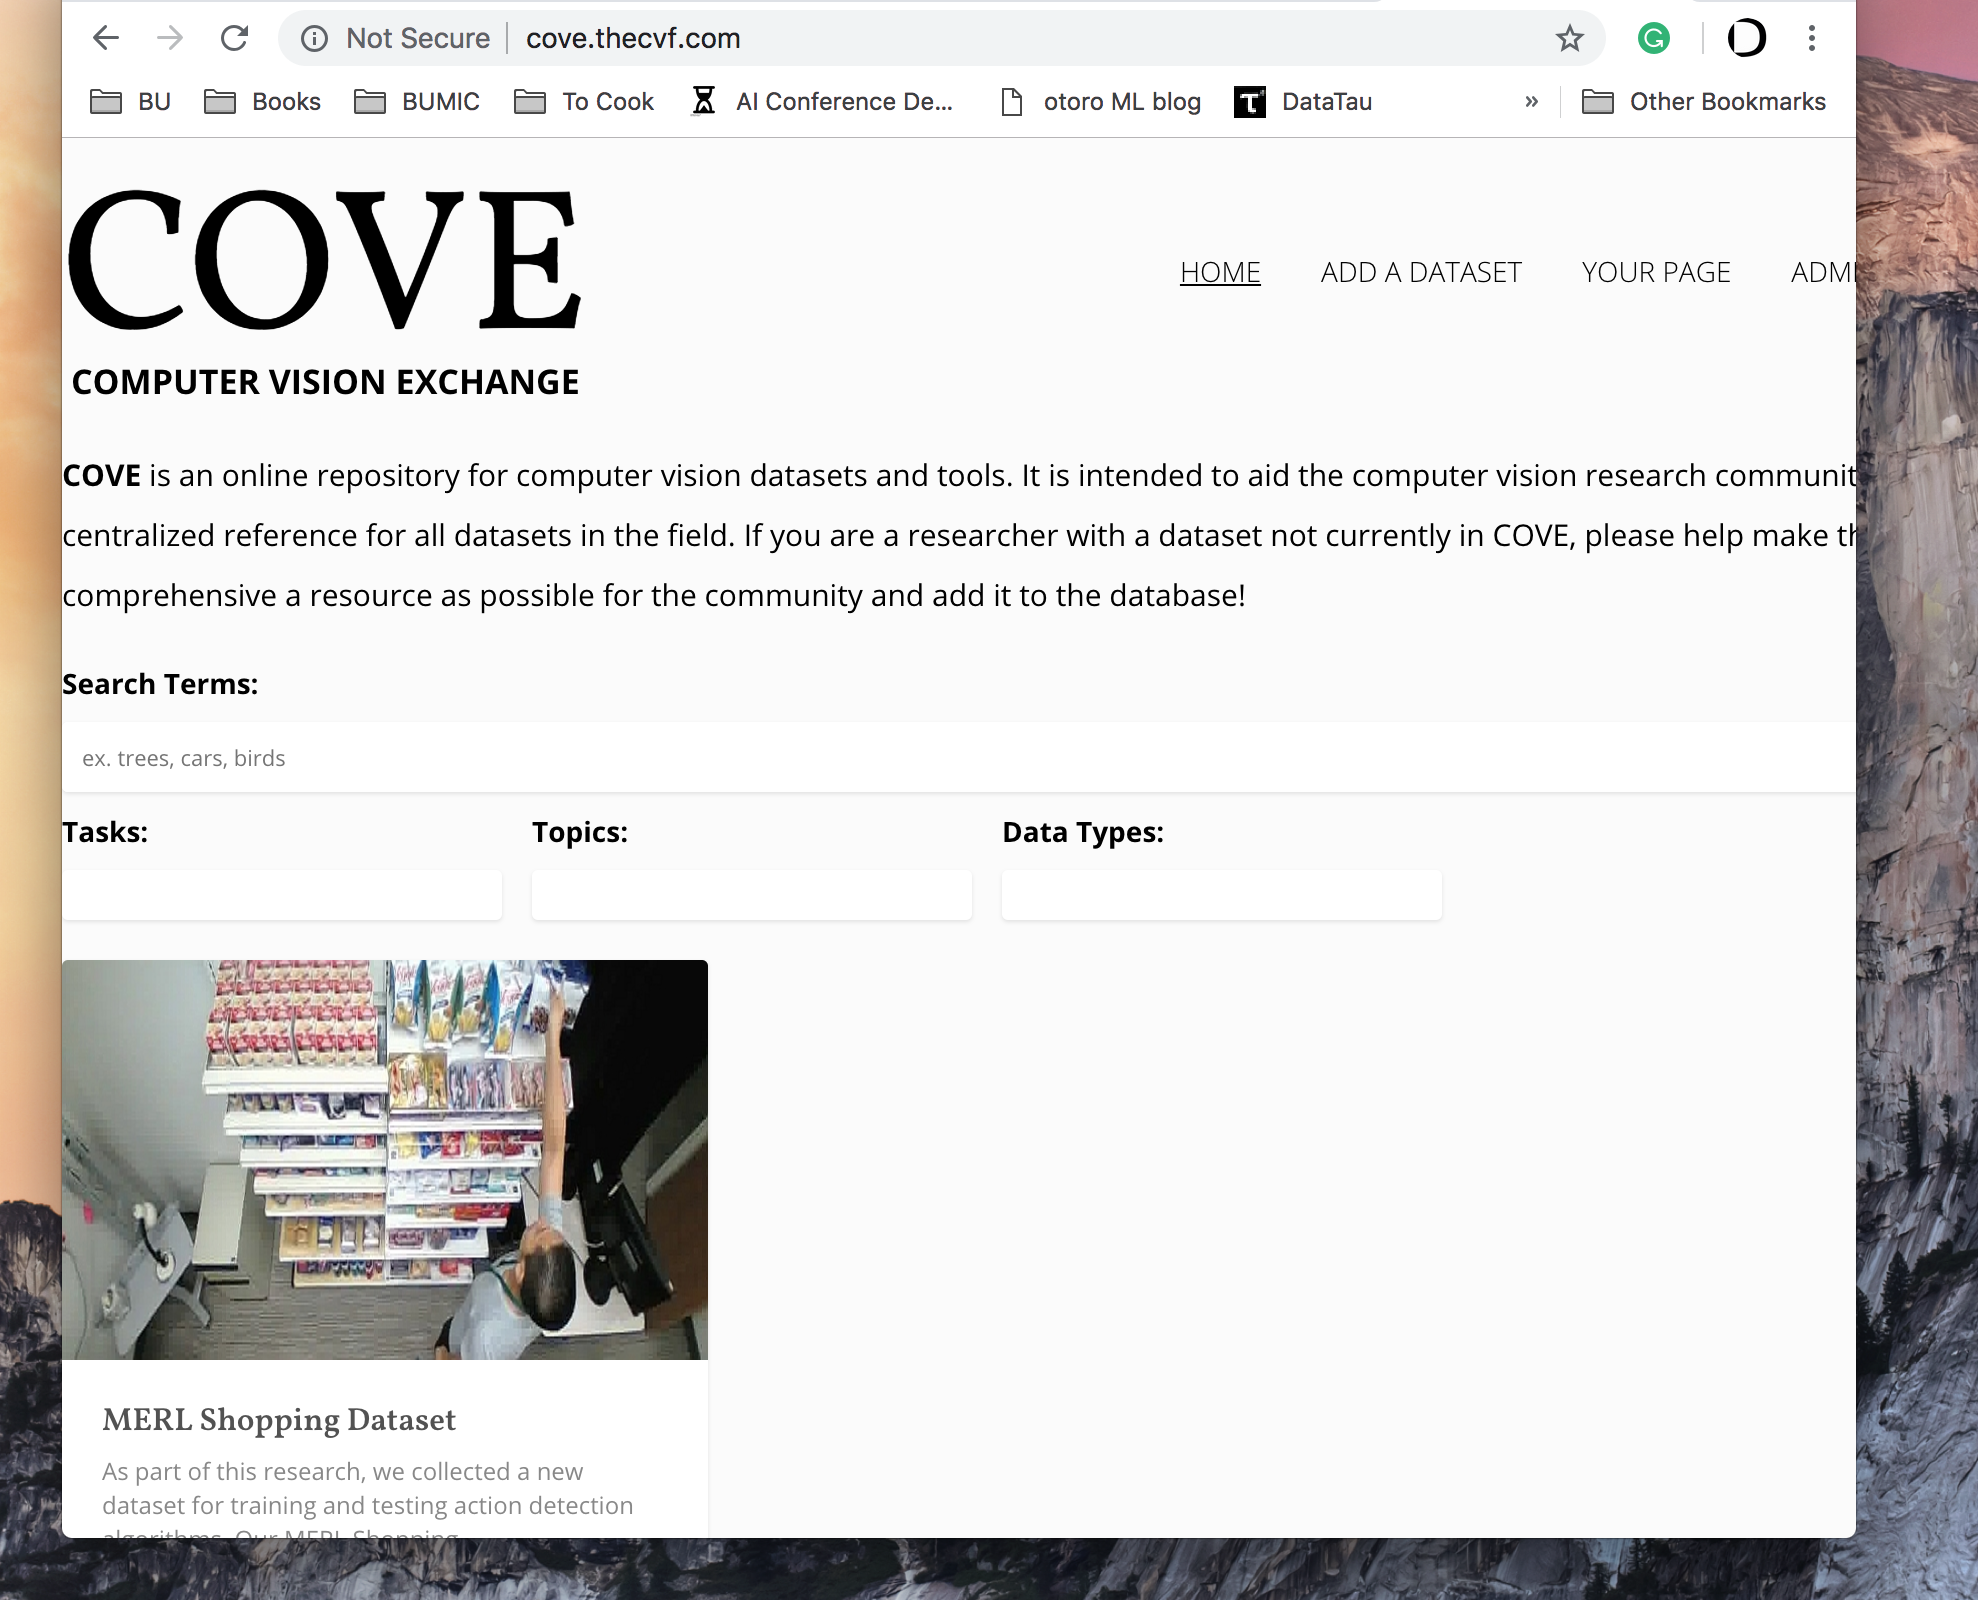
Task: Click the HOME navigation link
Action: [1219, 272]
